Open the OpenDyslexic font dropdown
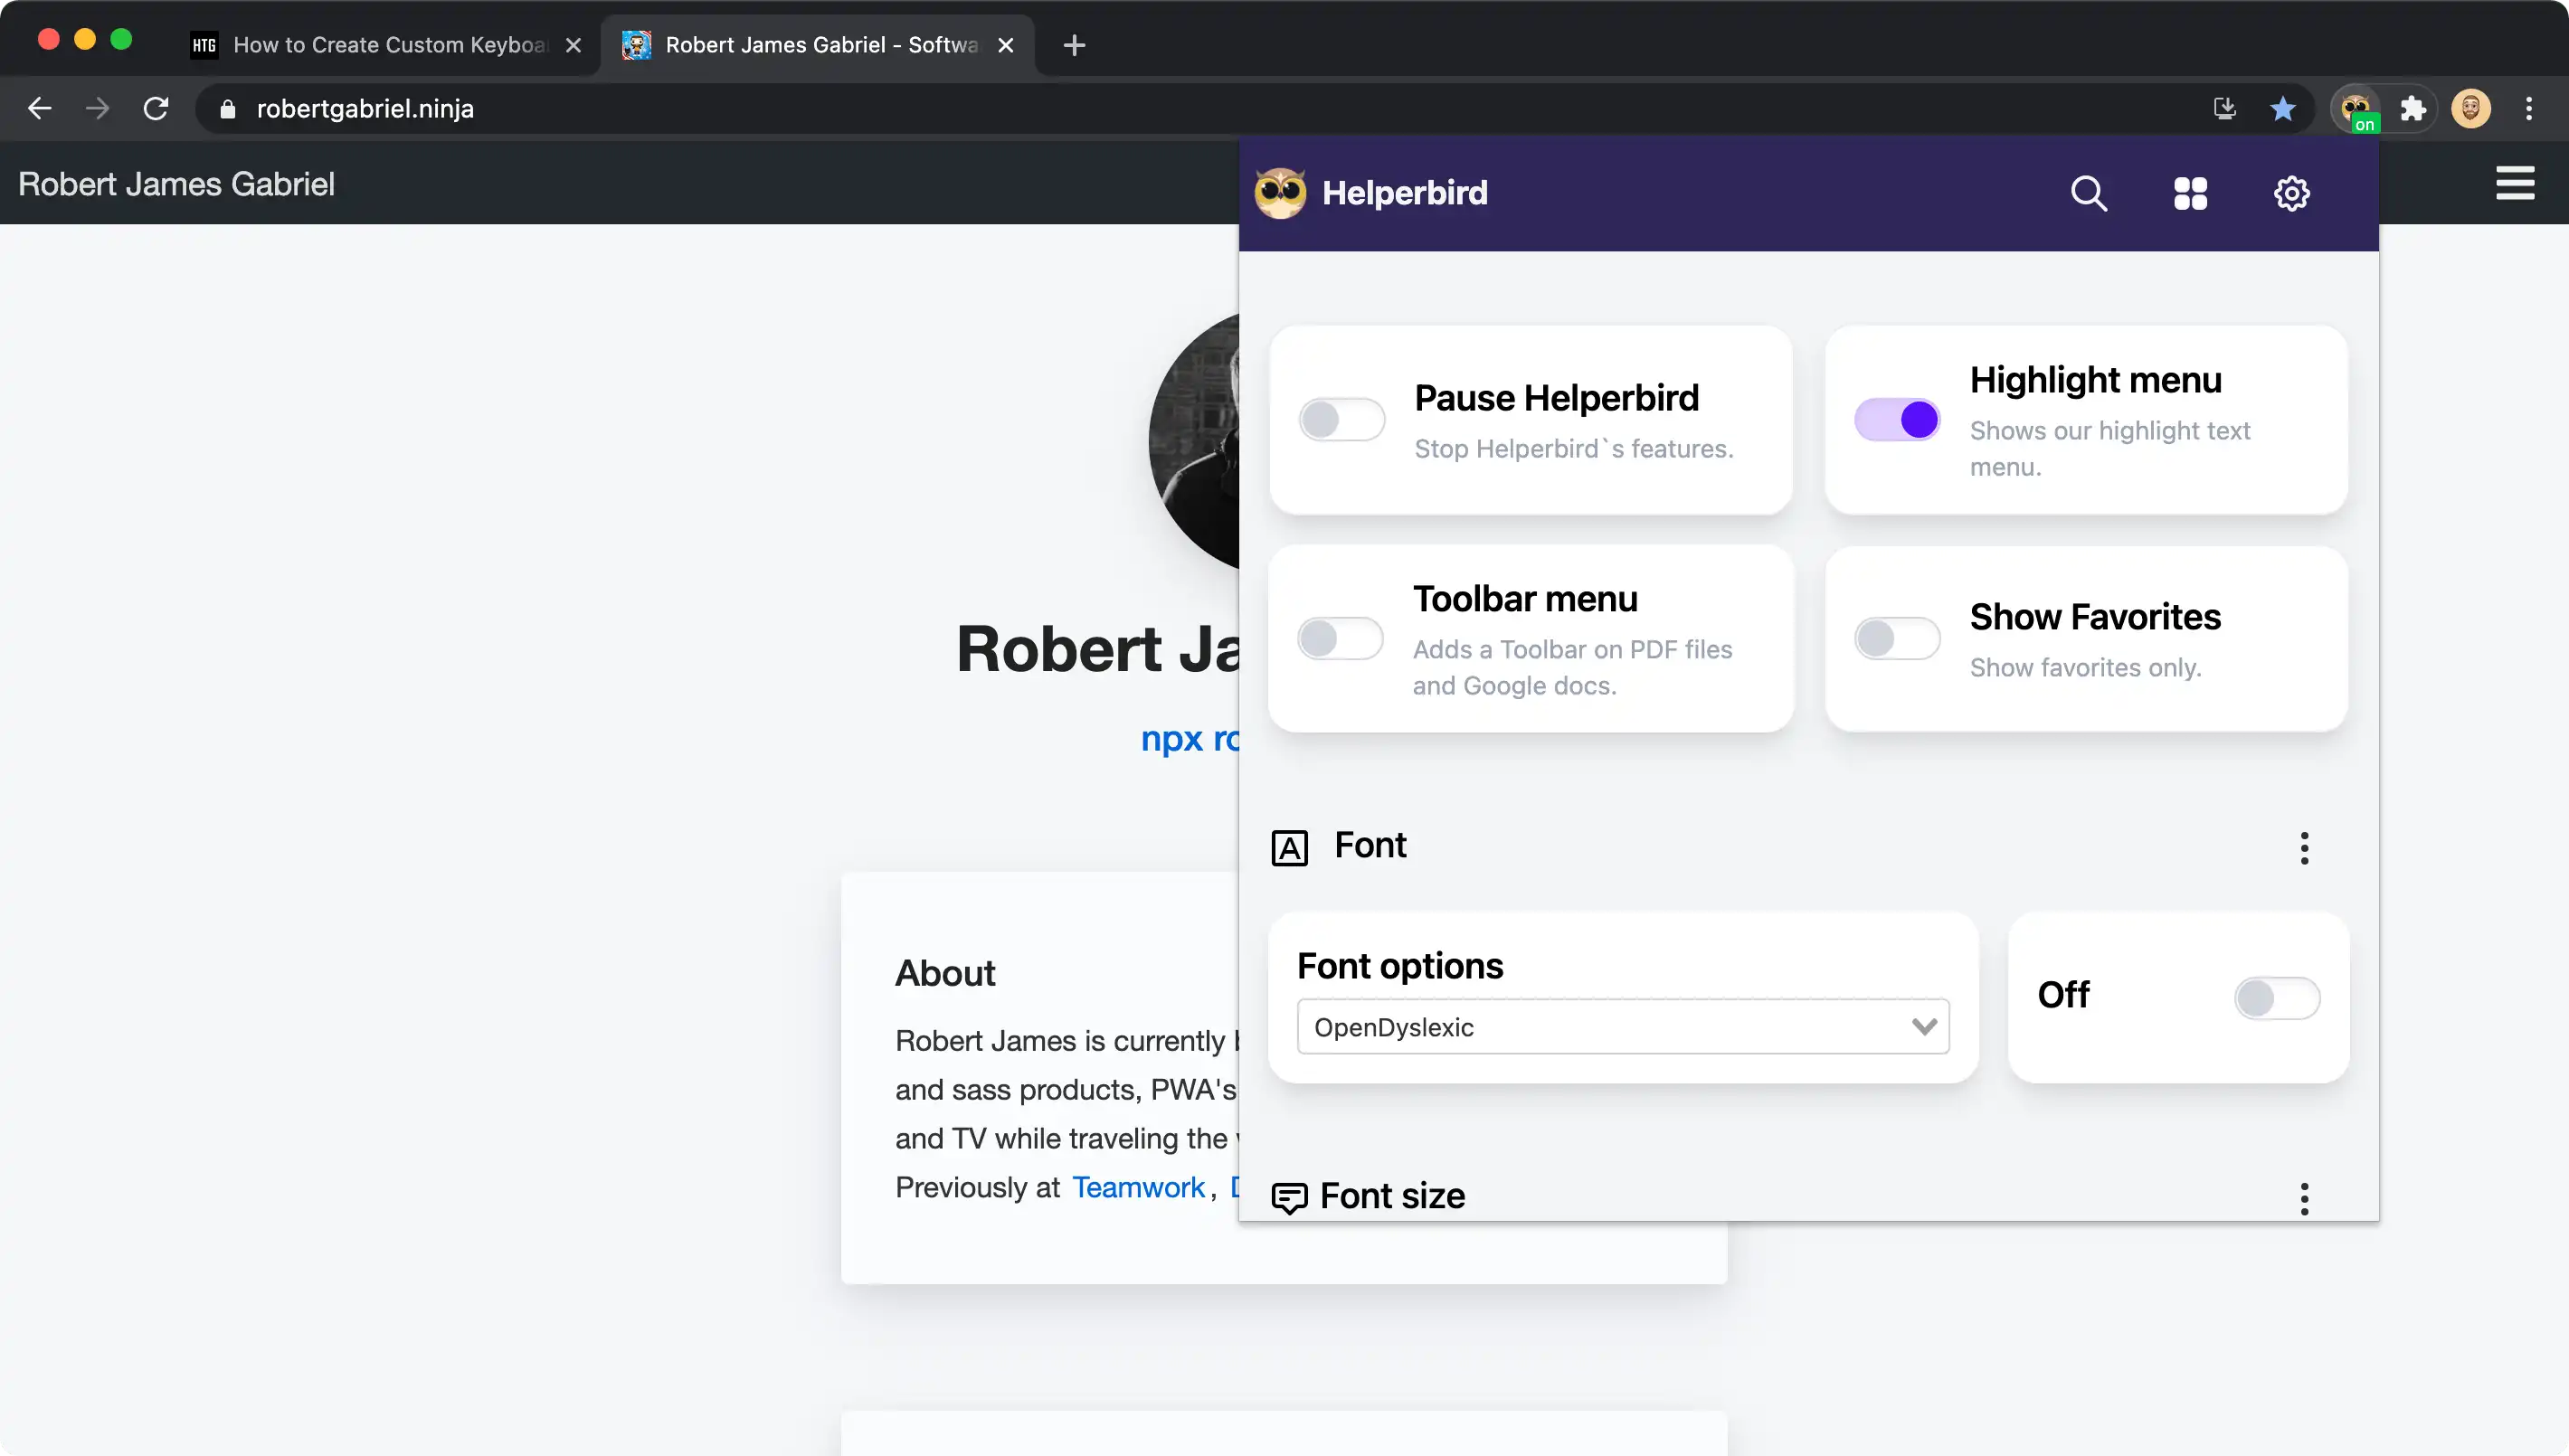 (1622, 1026)
